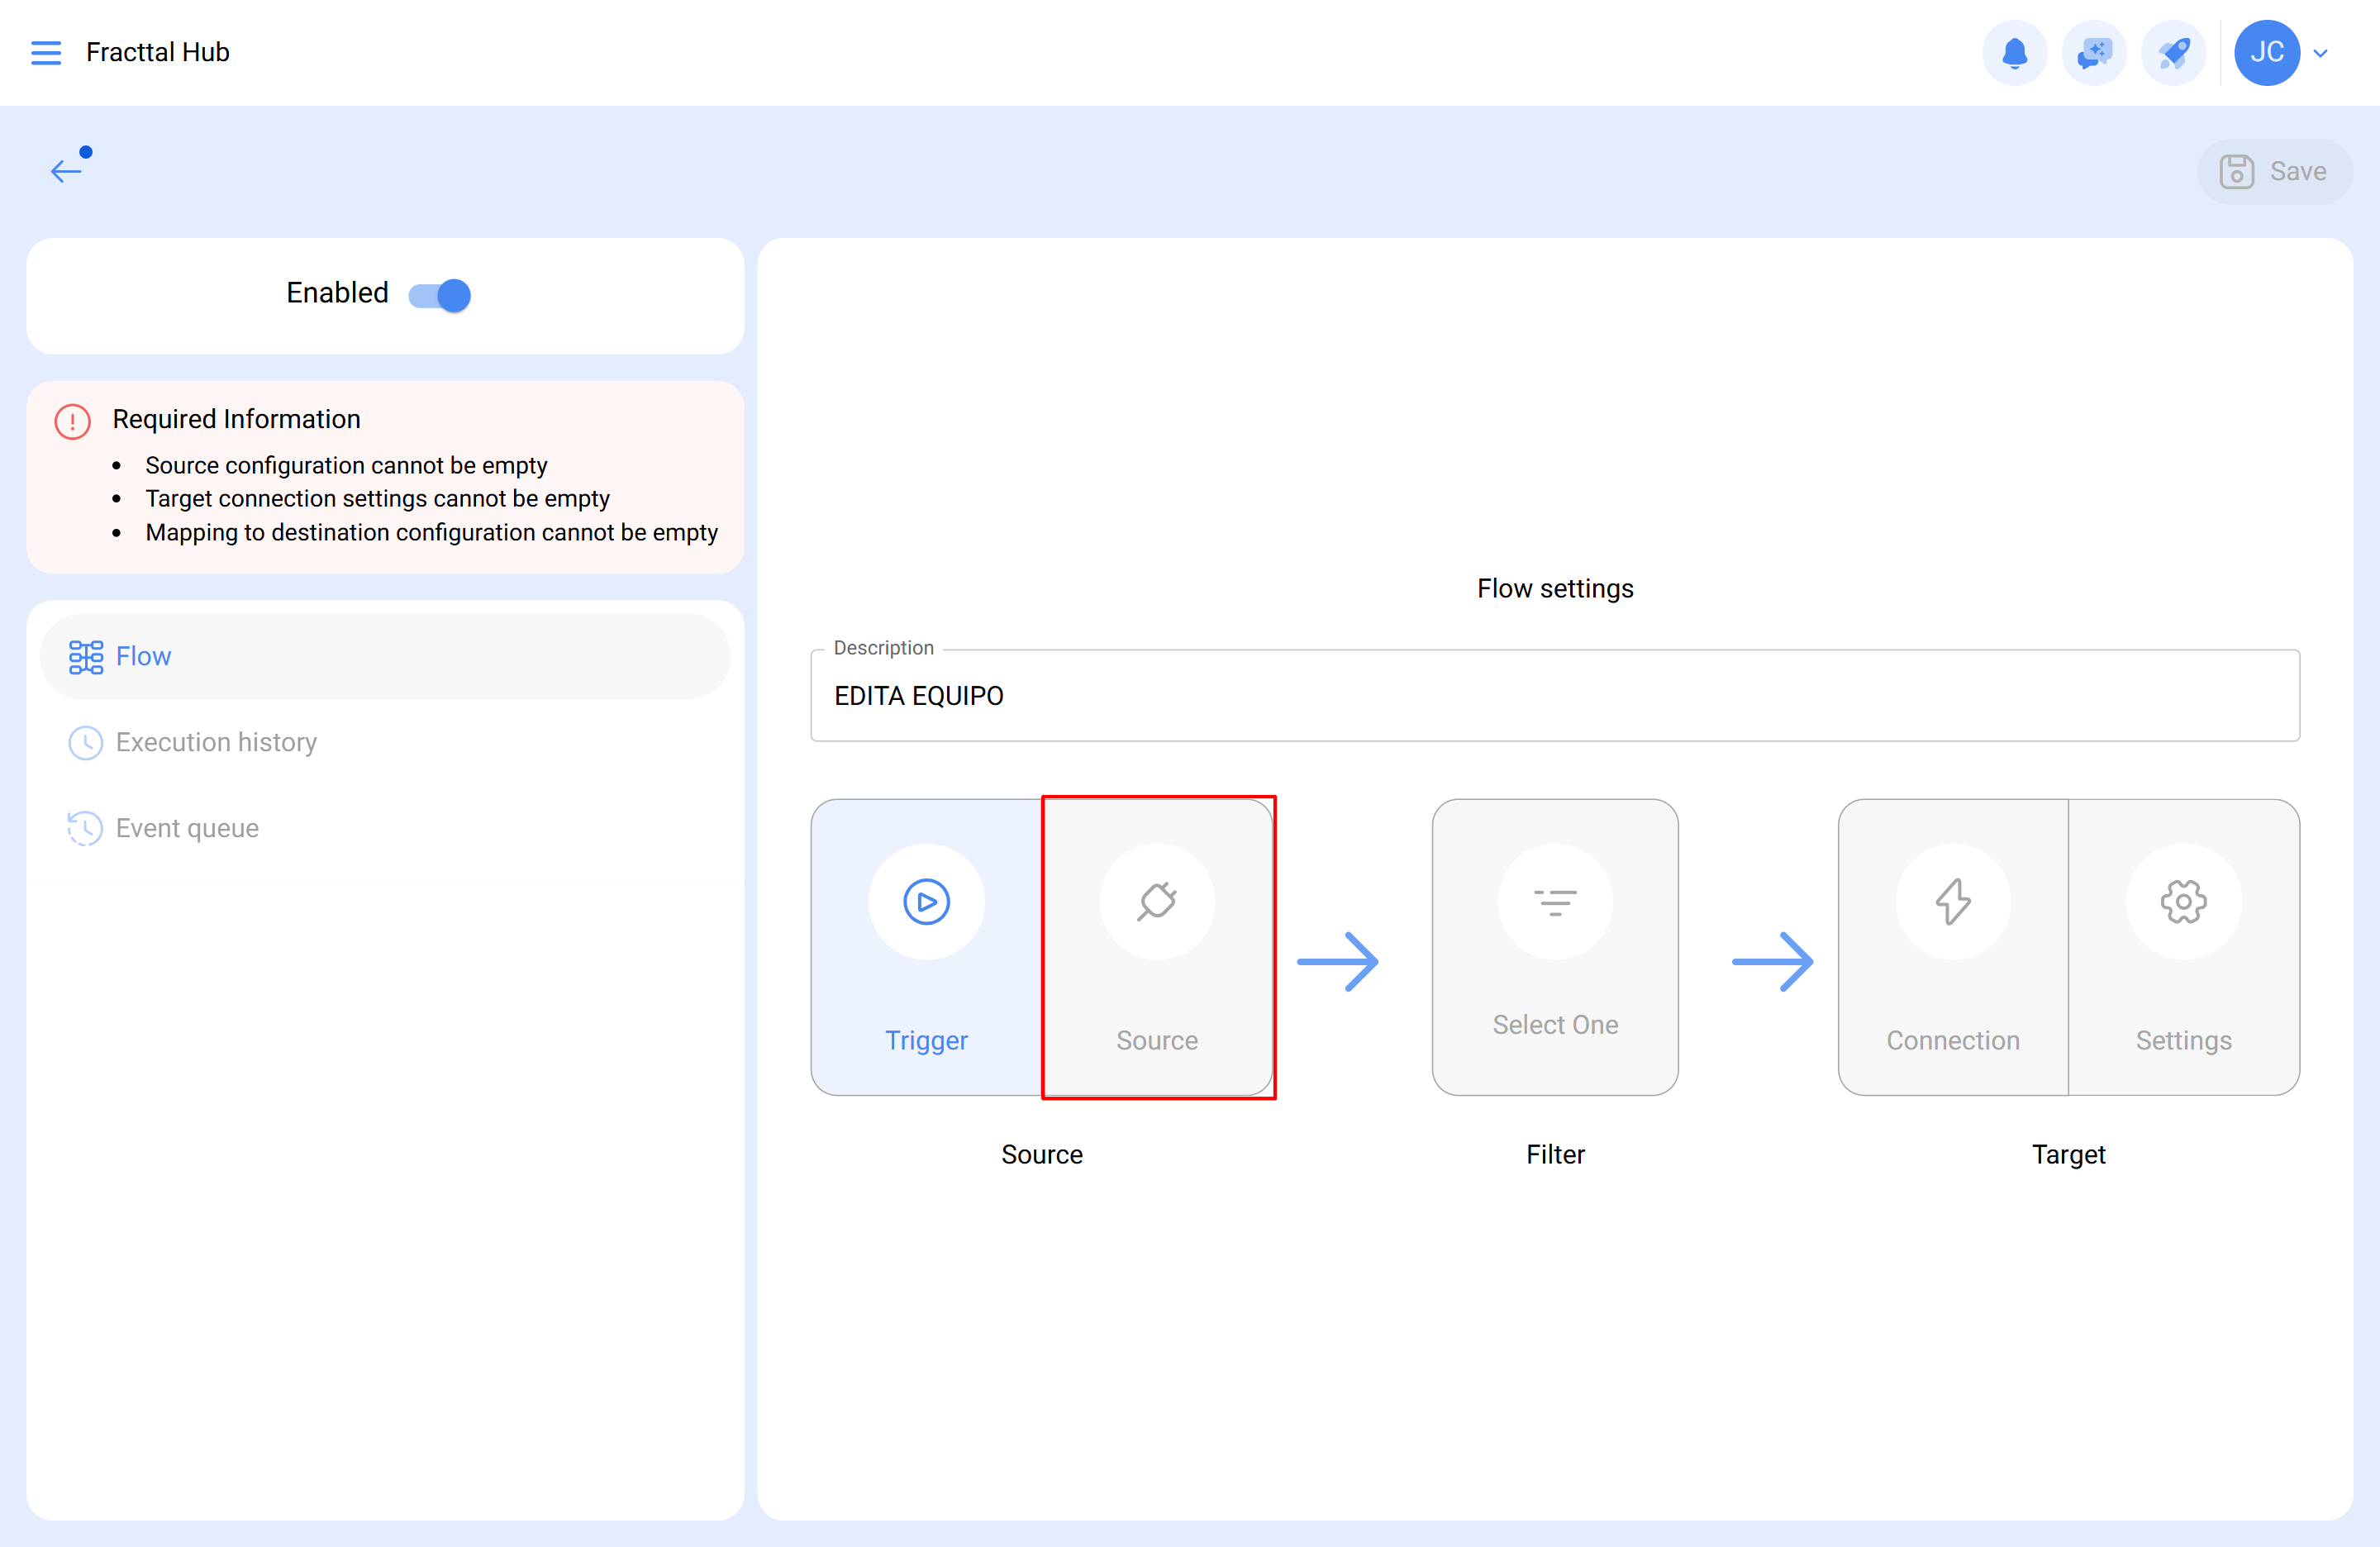Click the rocket launch icon
This screenshot has width=2380, height=1547.
(2173, 52)
